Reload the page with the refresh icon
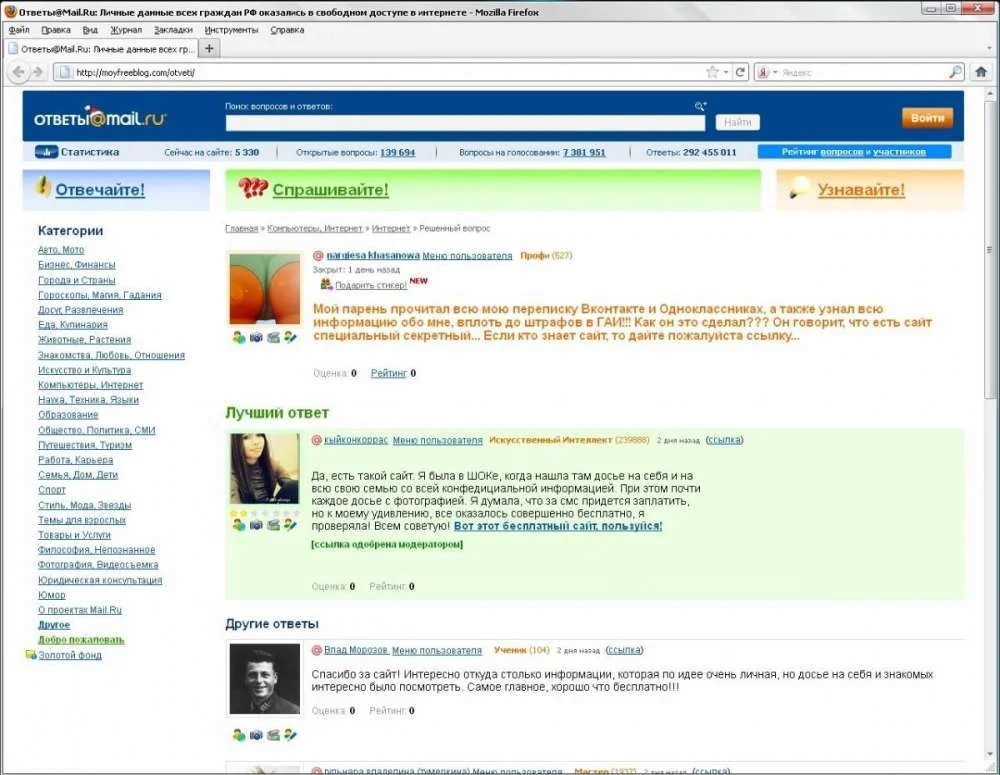 pyautogui.click(x=740, y=72)
